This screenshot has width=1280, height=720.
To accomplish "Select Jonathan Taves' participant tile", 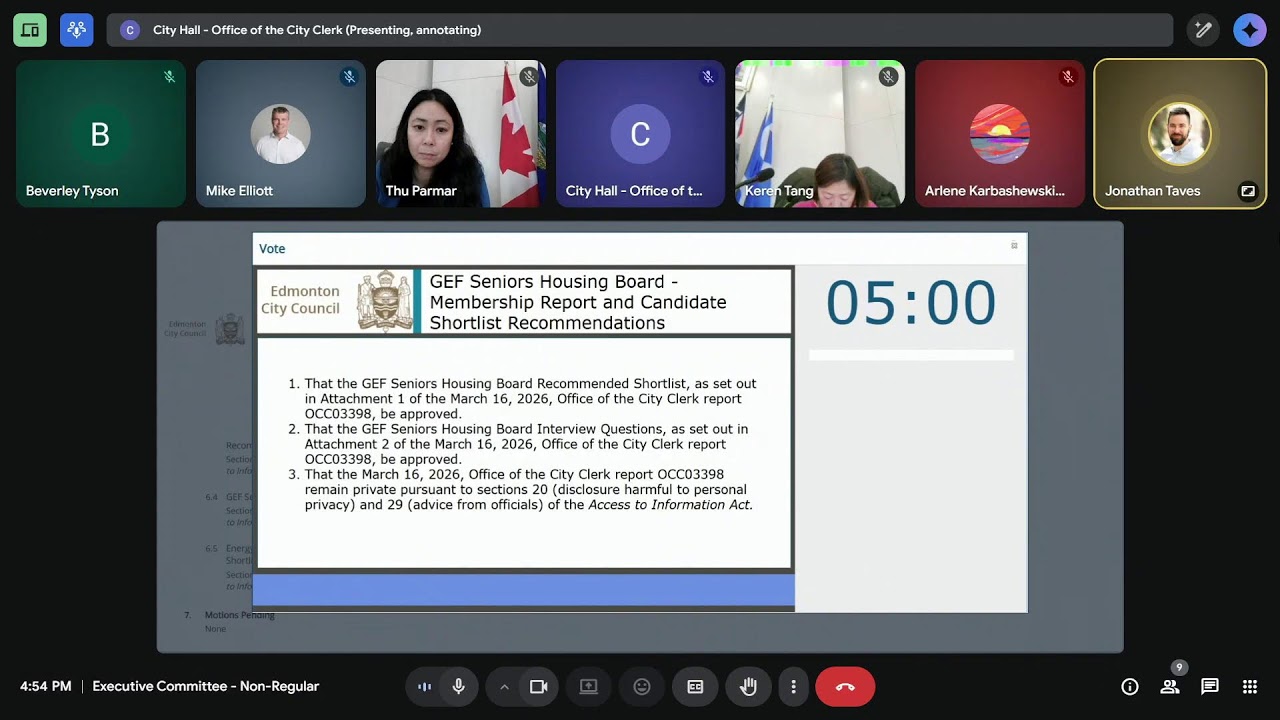I will (x=1180, y=134).
